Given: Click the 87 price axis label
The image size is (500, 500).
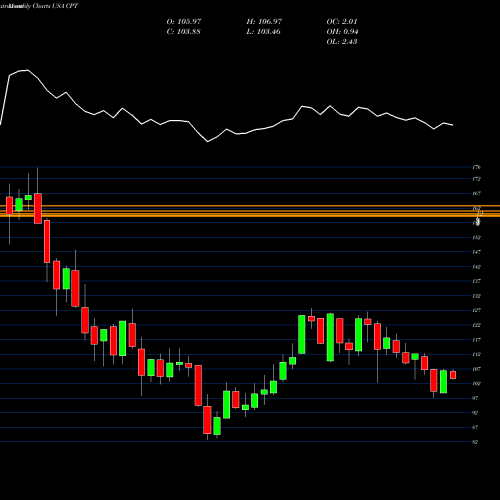Looking at the screenshot, I should (476, 427).
